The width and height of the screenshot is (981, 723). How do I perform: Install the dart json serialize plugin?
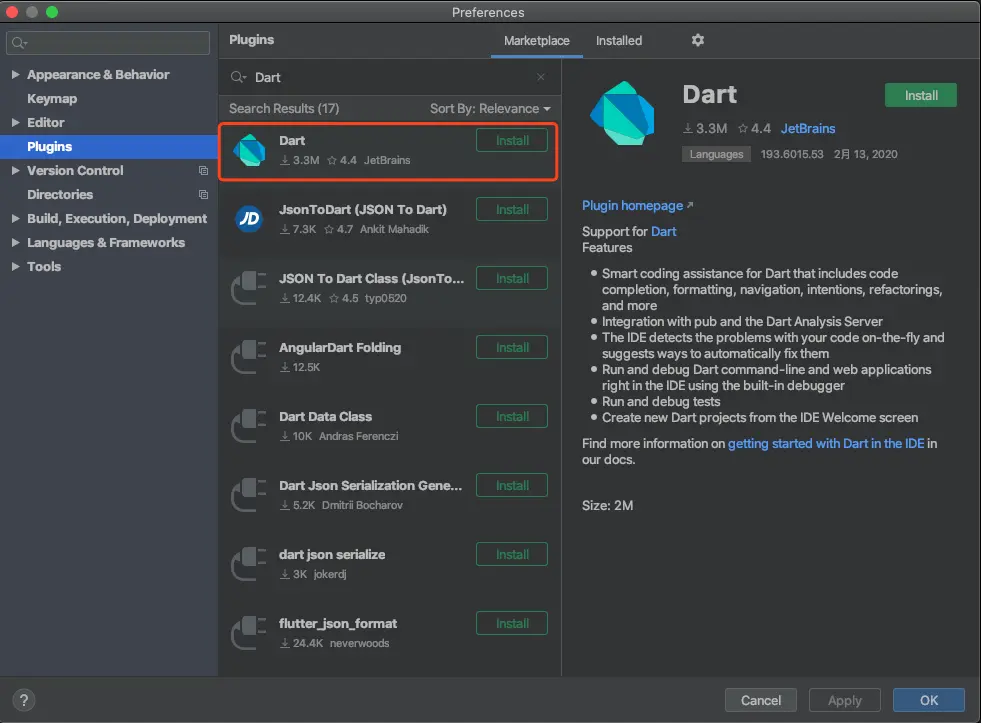pos(512,554)
